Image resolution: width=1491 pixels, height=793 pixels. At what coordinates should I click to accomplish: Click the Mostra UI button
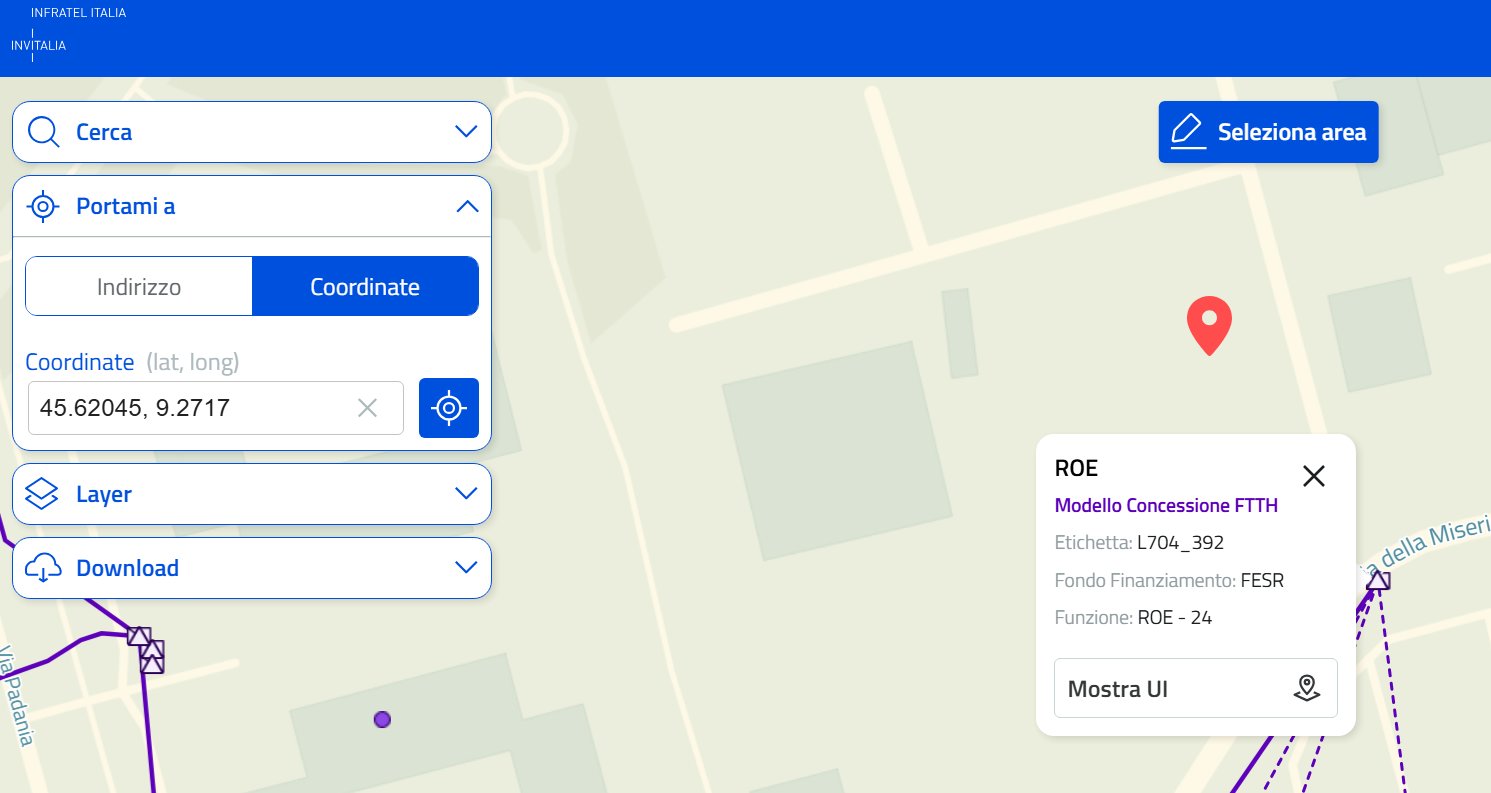1195,688
